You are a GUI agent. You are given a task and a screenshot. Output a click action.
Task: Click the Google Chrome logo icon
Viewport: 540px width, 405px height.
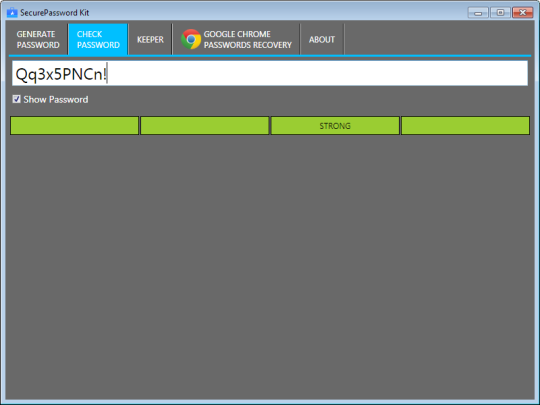(x=191, y=39)
